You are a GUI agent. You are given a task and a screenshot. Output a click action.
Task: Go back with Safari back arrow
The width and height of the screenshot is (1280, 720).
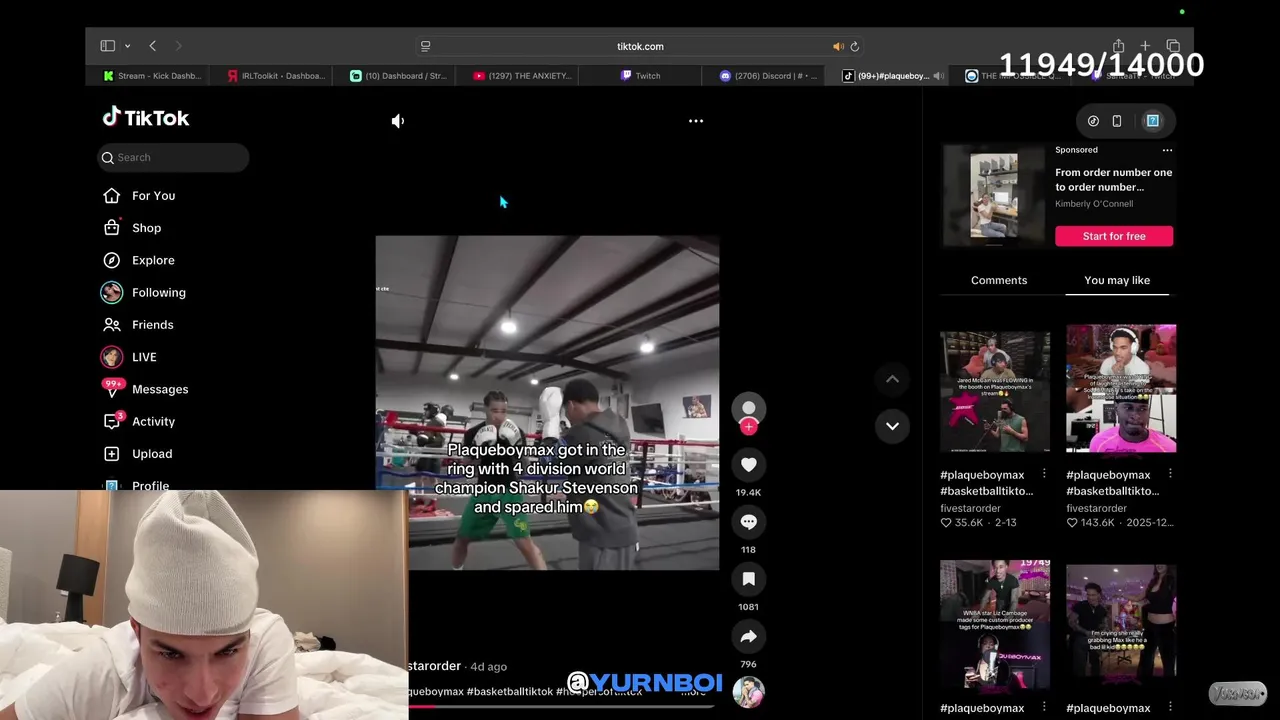(152, 46)
